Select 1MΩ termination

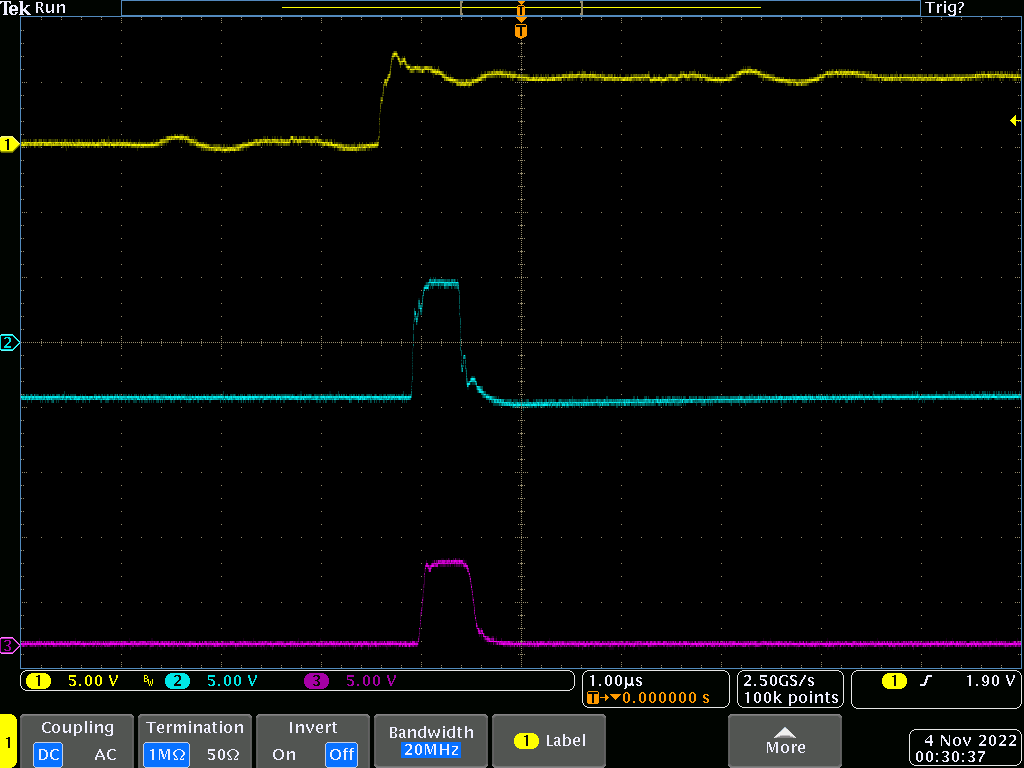point(166,754)
